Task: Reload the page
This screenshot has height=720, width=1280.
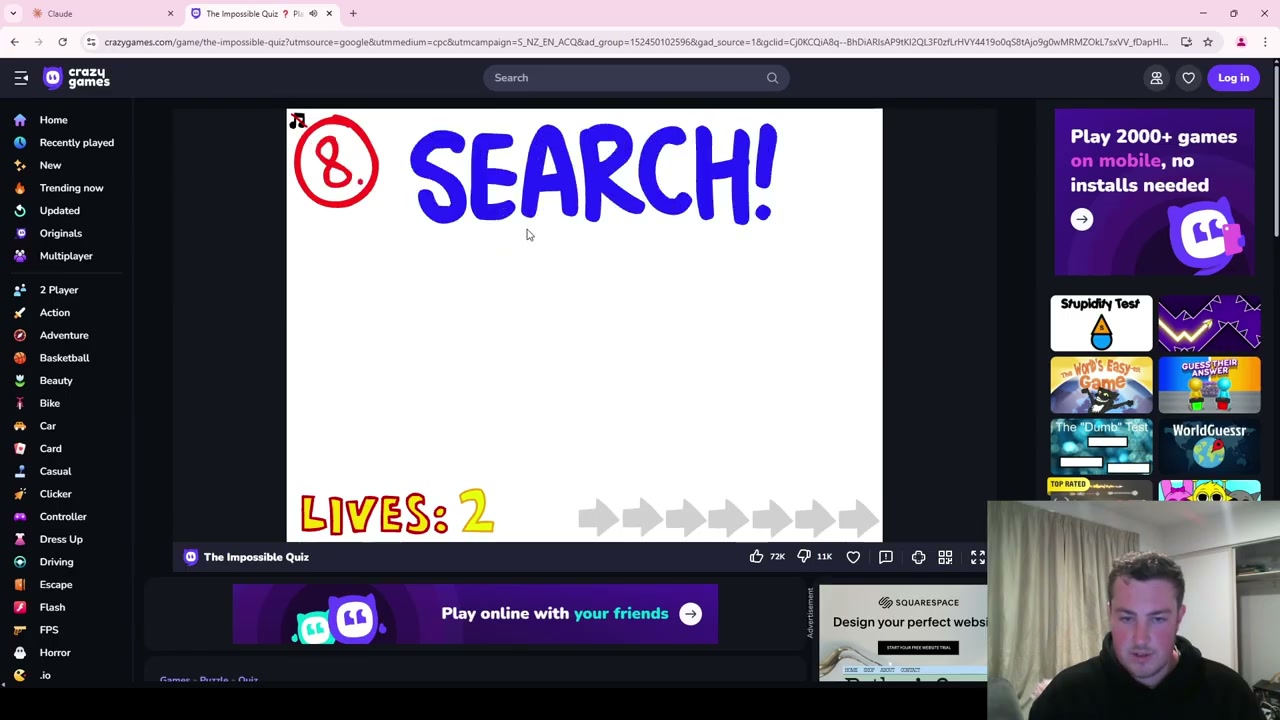Action: click(62, 42)
